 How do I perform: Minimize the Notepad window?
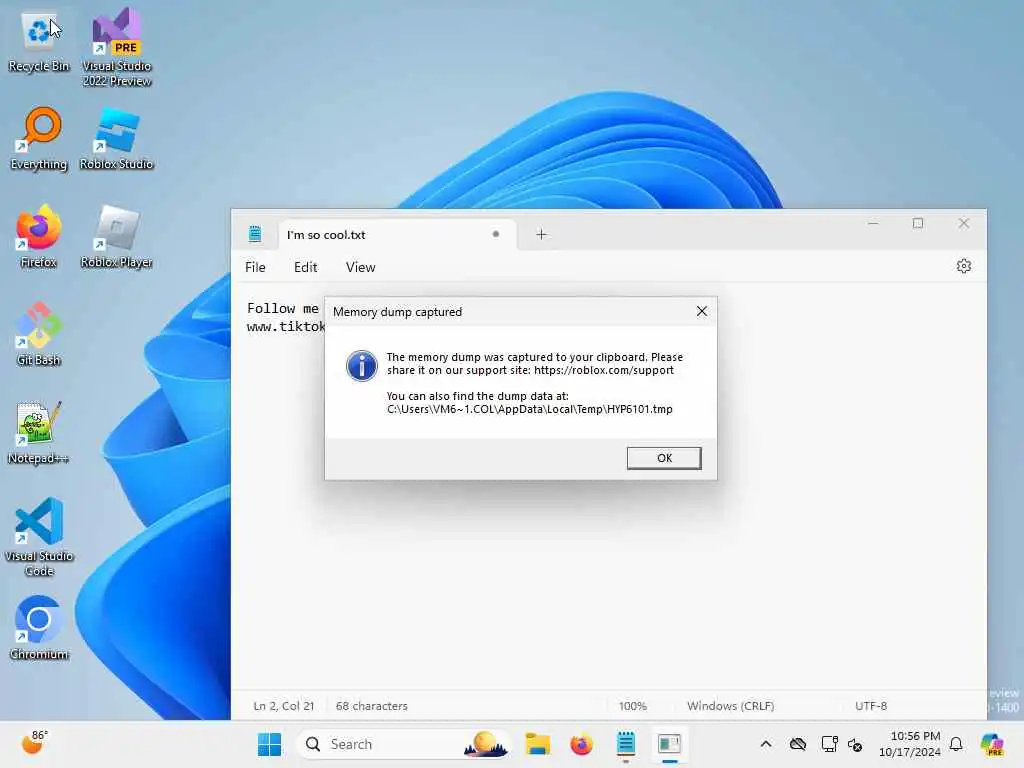[x=873, y=223]
